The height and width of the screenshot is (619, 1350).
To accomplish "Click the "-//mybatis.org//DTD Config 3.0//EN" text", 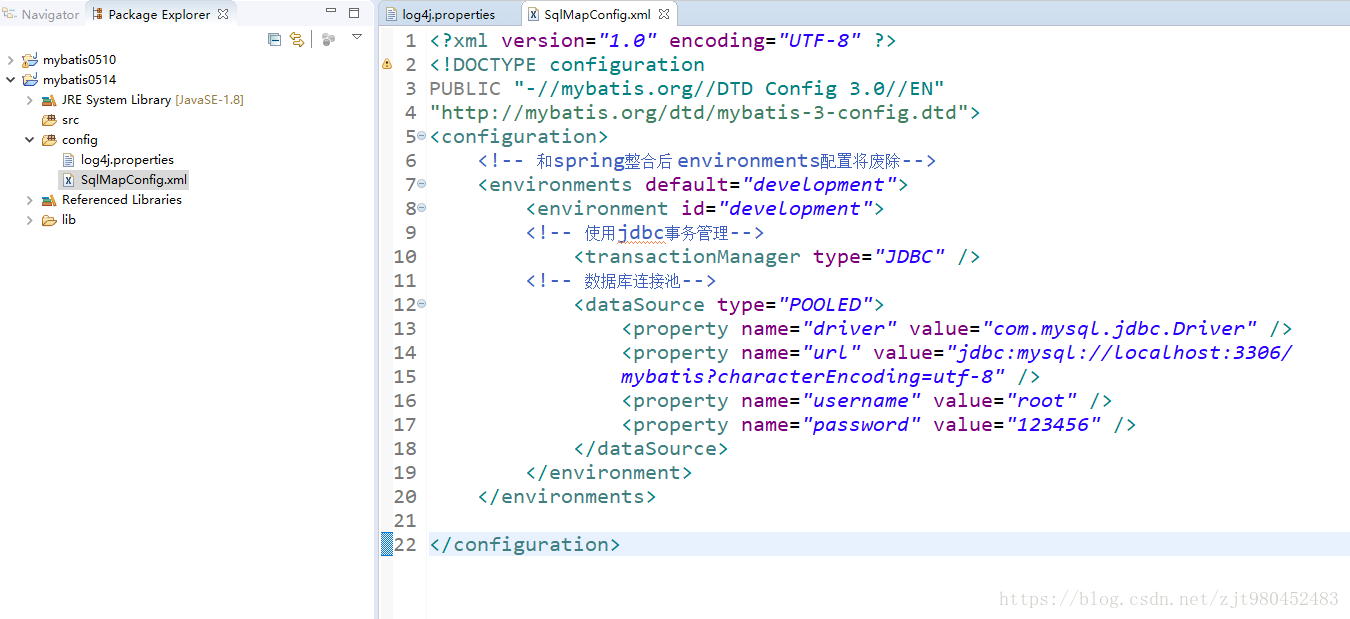I will [x=729, y=89].
